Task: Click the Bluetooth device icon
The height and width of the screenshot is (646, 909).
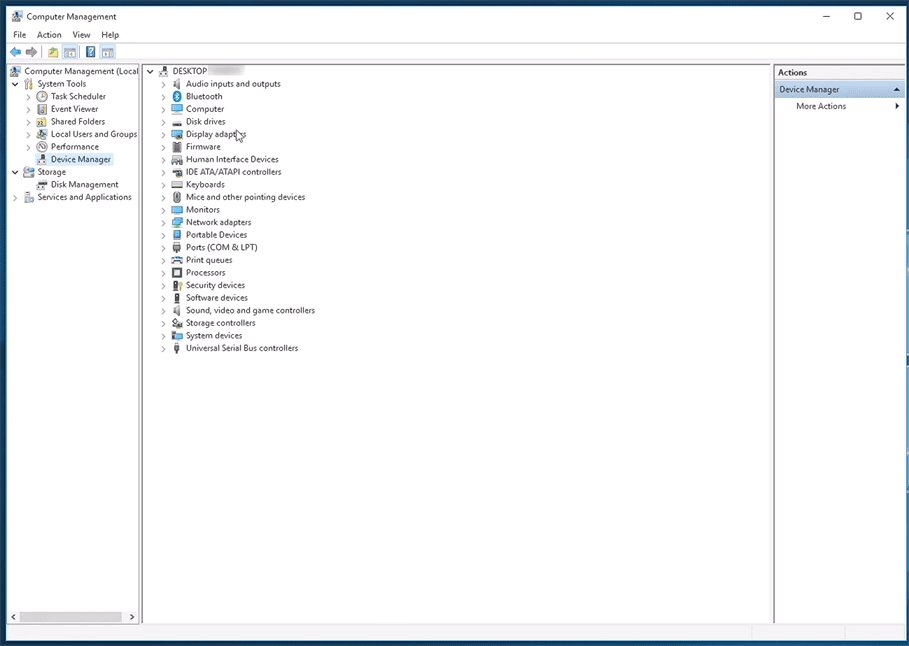Action: 177,96
